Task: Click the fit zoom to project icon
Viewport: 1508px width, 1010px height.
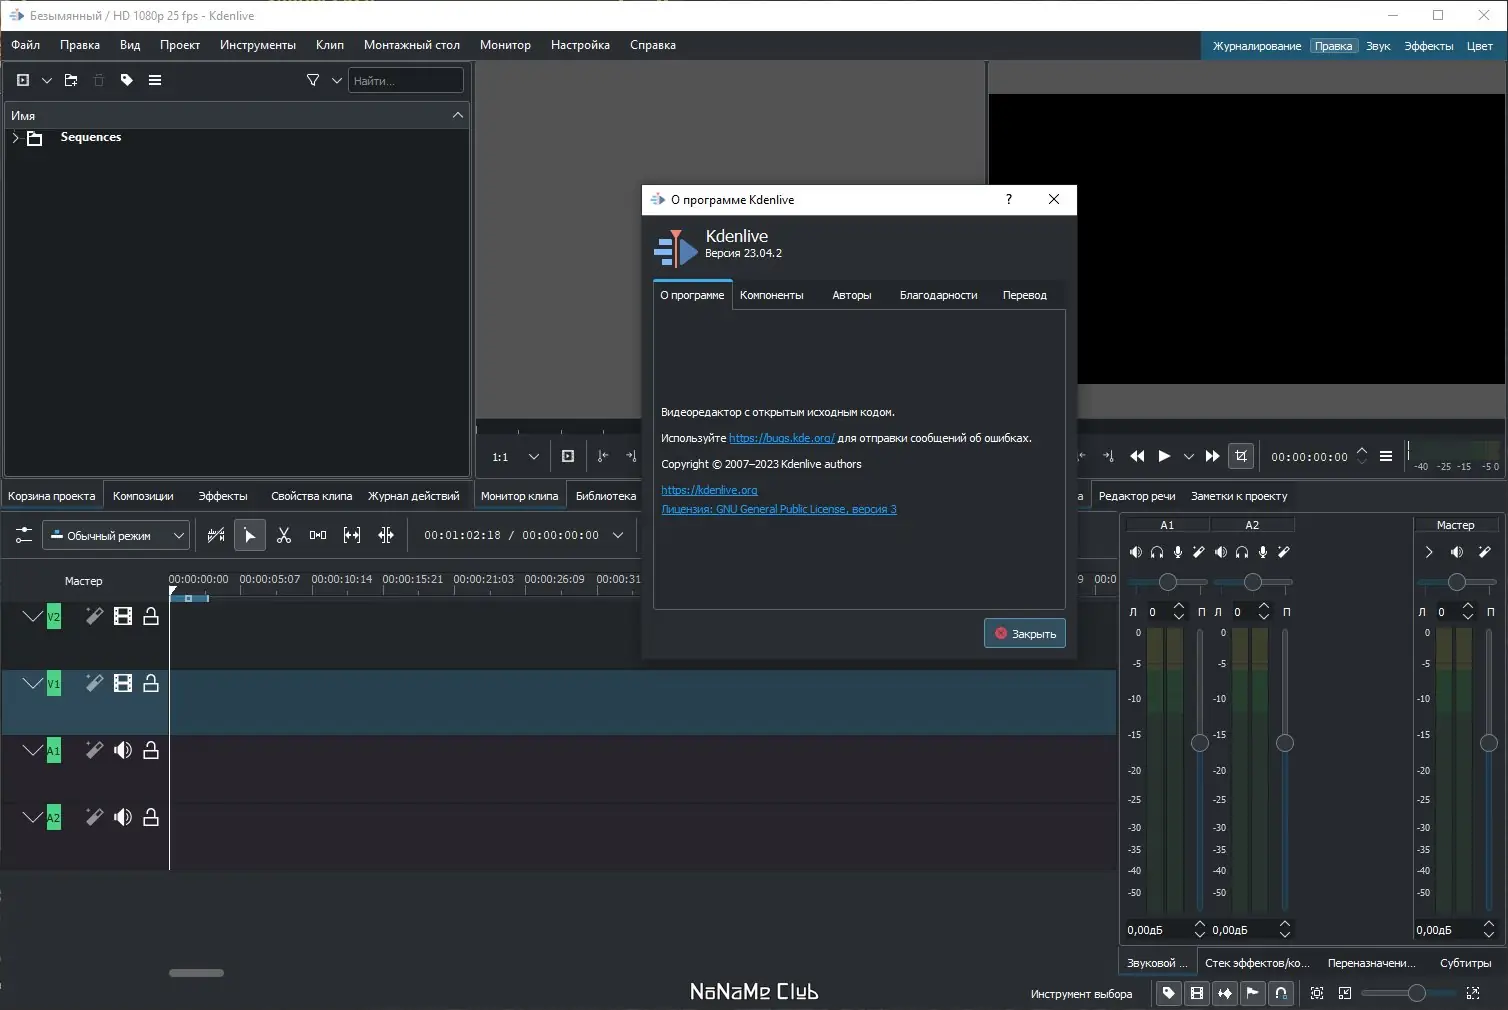Action: point(1317,993)
